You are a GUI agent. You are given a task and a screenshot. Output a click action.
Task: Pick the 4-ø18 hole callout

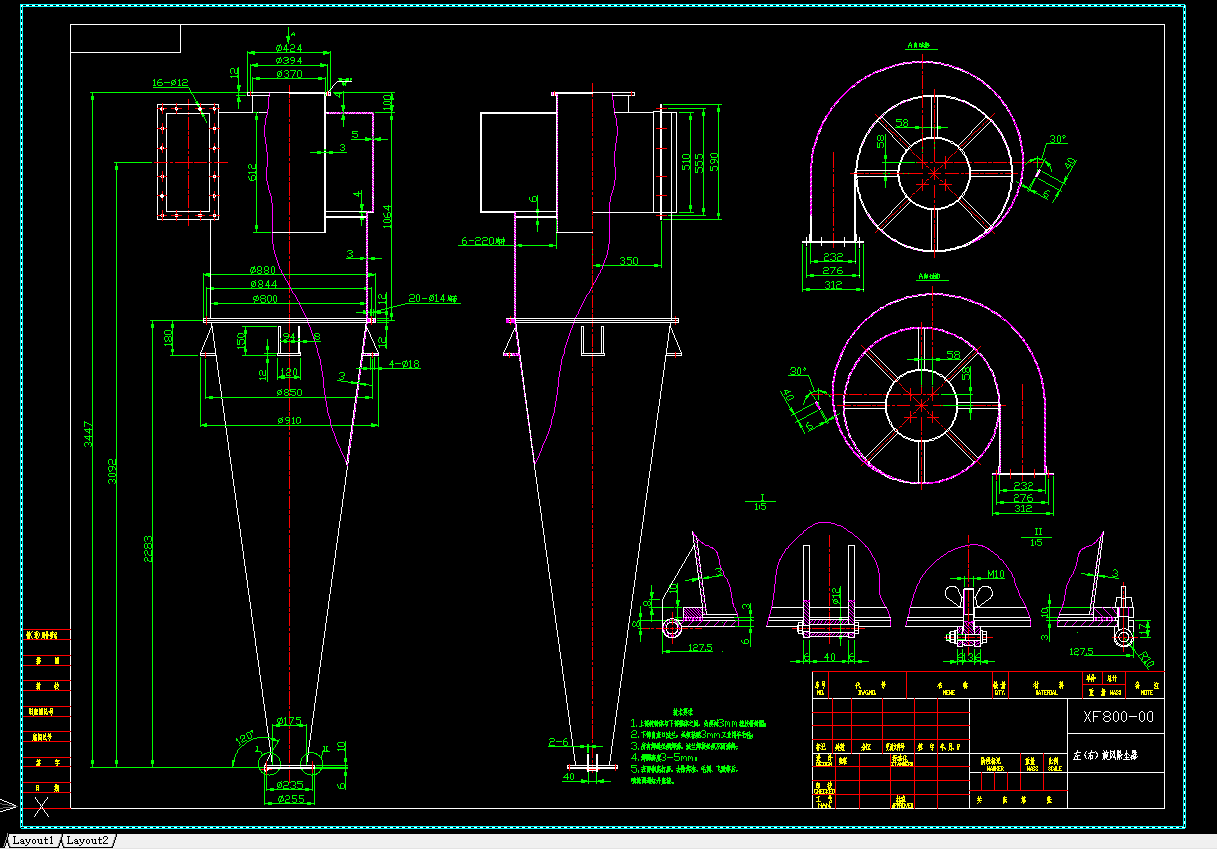click(x=405, y=364)
